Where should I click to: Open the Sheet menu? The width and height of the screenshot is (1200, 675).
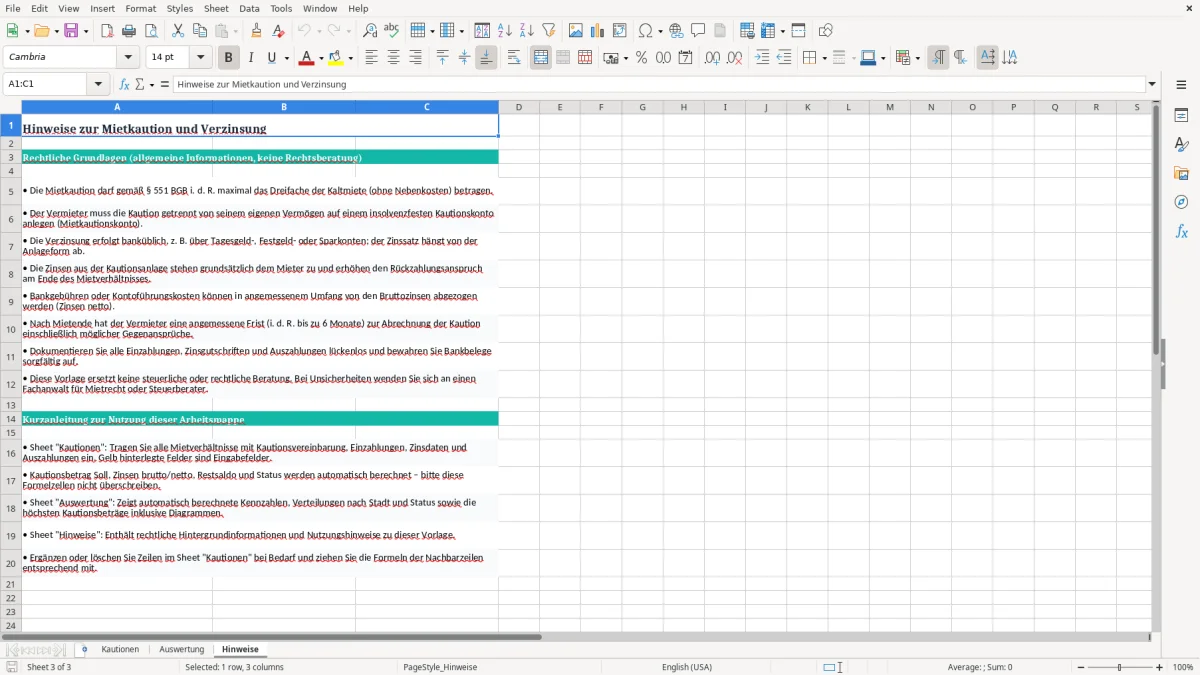(216, 8)
